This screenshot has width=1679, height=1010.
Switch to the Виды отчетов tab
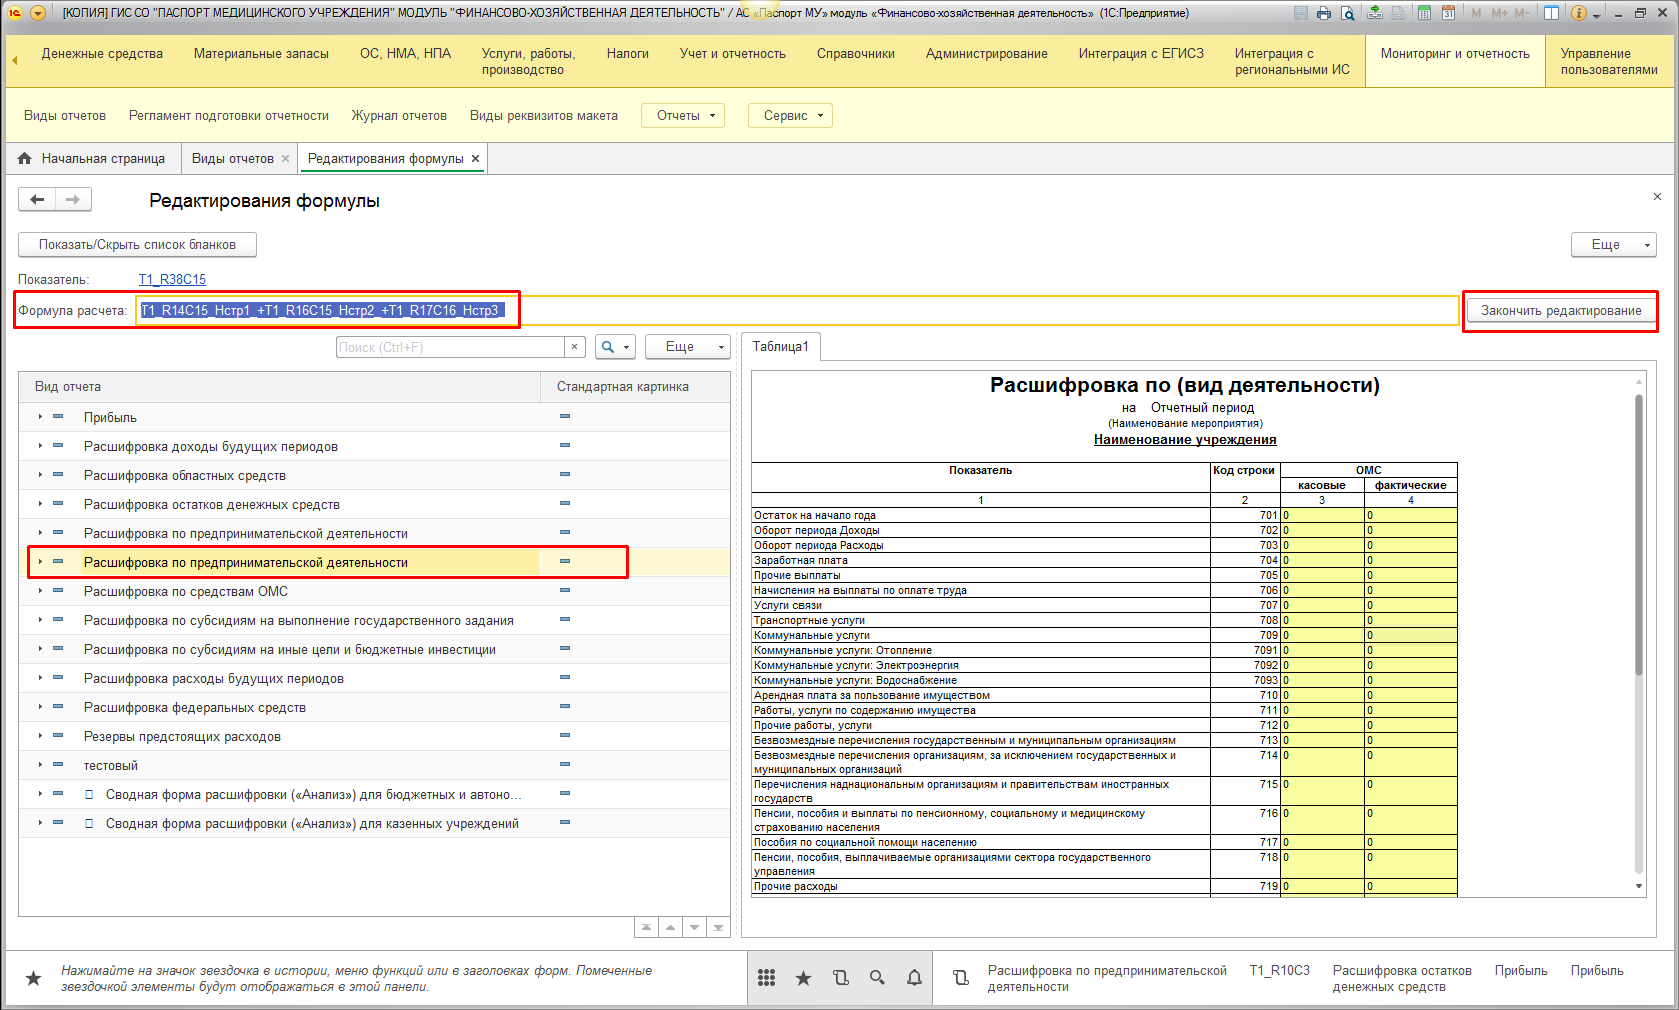point(232,159)
